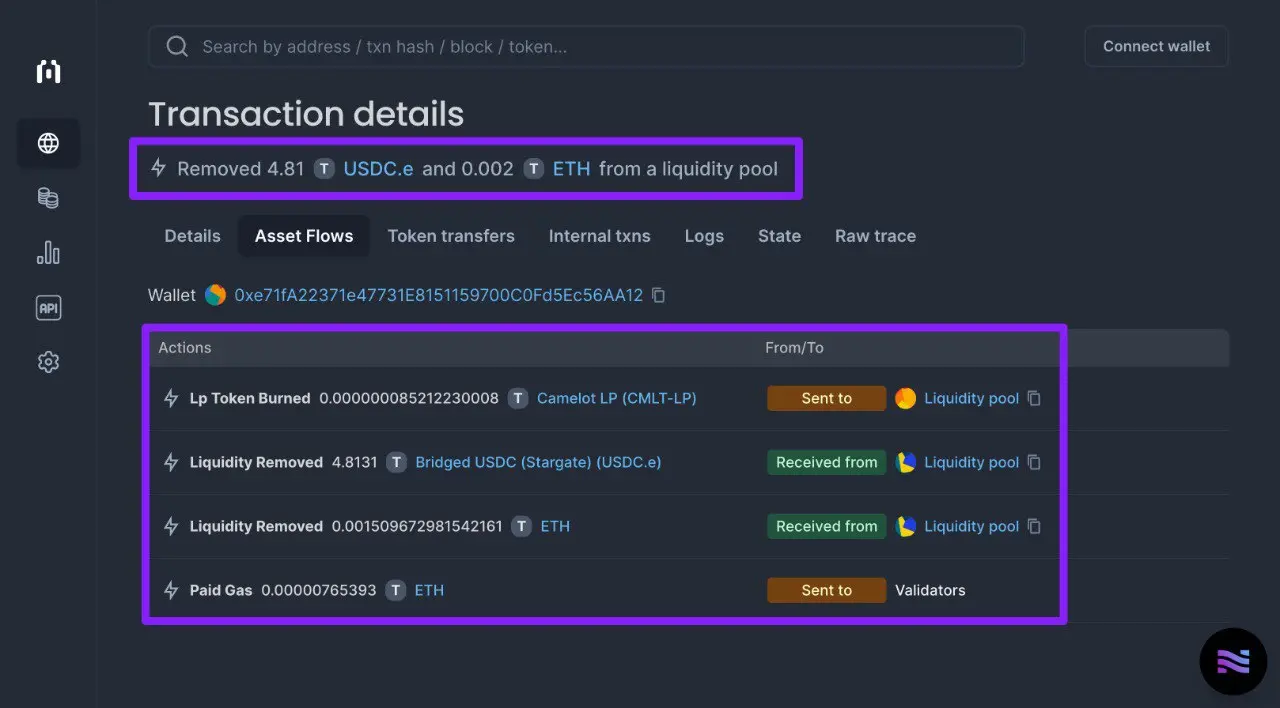Click token badge in Paid Gas row
The height and width of the screenshot is (708, 1280).
pos(396,590)
